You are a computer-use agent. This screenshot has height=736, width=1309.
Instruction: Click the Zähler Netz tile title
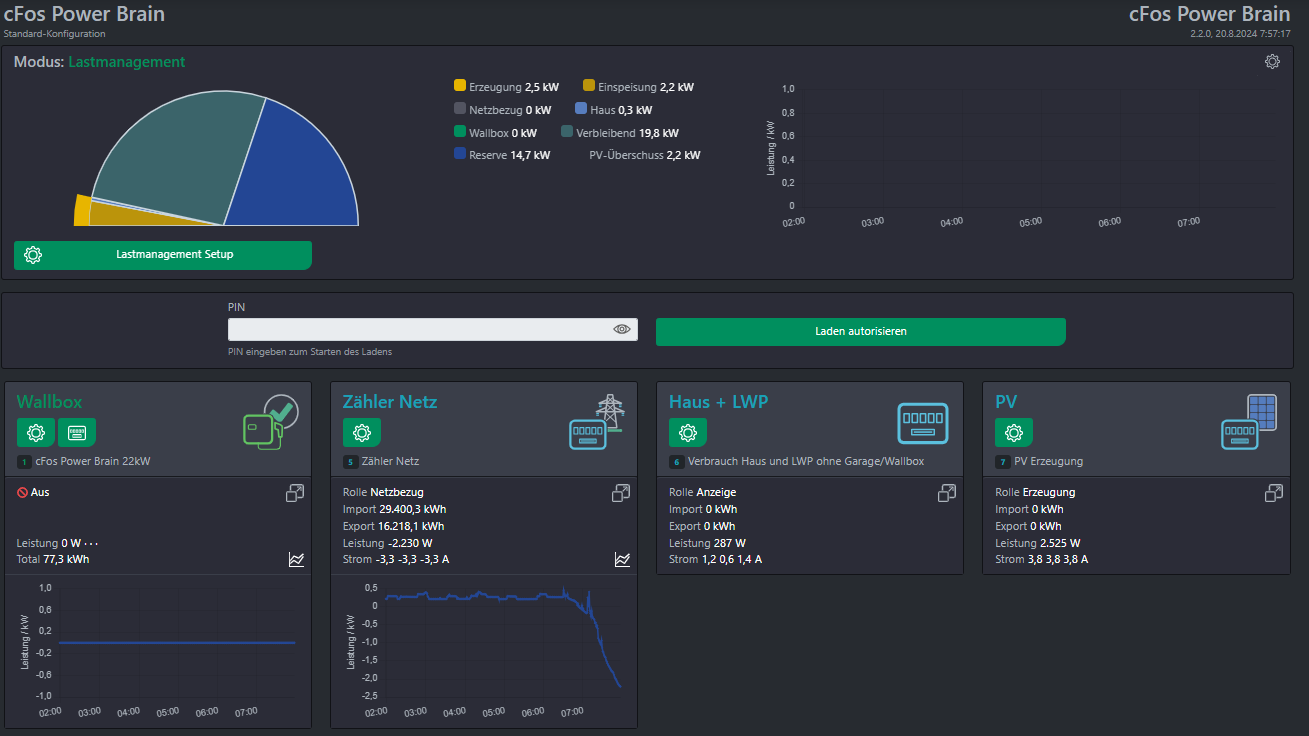[x=390, y=402]
